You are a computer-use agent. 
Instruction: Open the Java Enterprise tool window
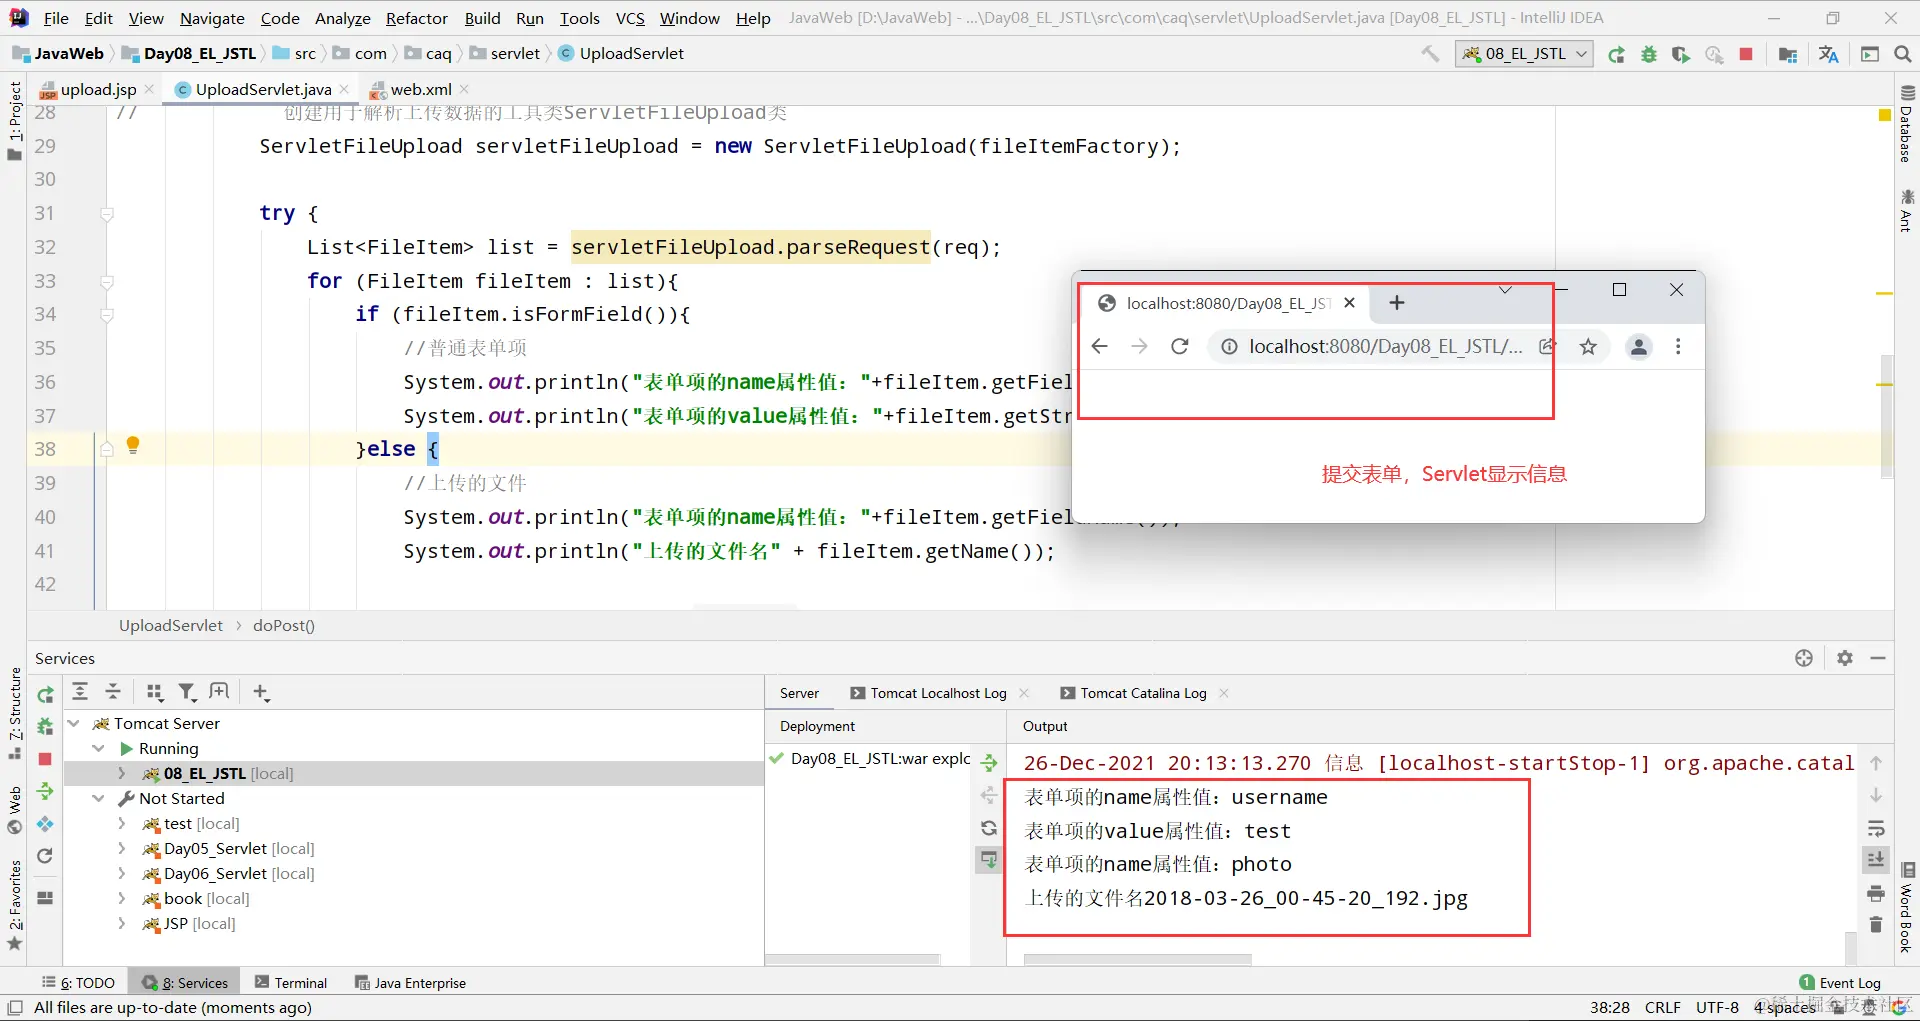click(410, 983)
